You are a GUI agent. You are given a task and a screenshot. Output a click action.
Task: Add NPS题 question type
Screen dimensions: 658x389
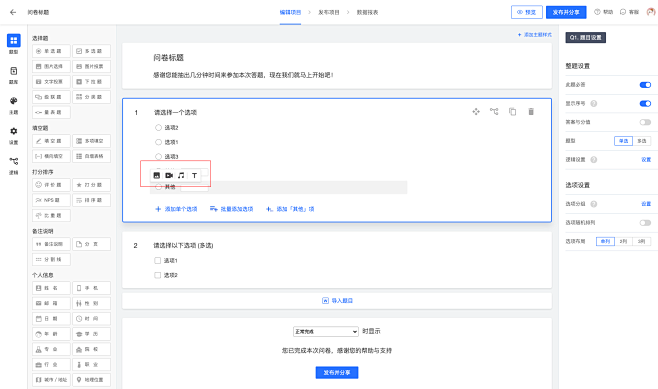[51, 200]
